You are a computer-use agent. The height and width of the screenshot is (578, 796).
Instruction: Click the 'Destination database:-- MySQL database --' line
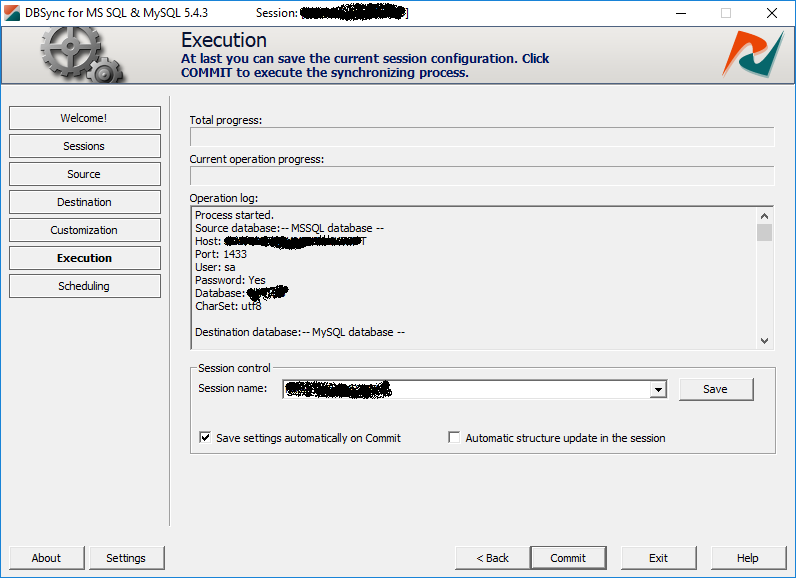(x=300, y=332)
